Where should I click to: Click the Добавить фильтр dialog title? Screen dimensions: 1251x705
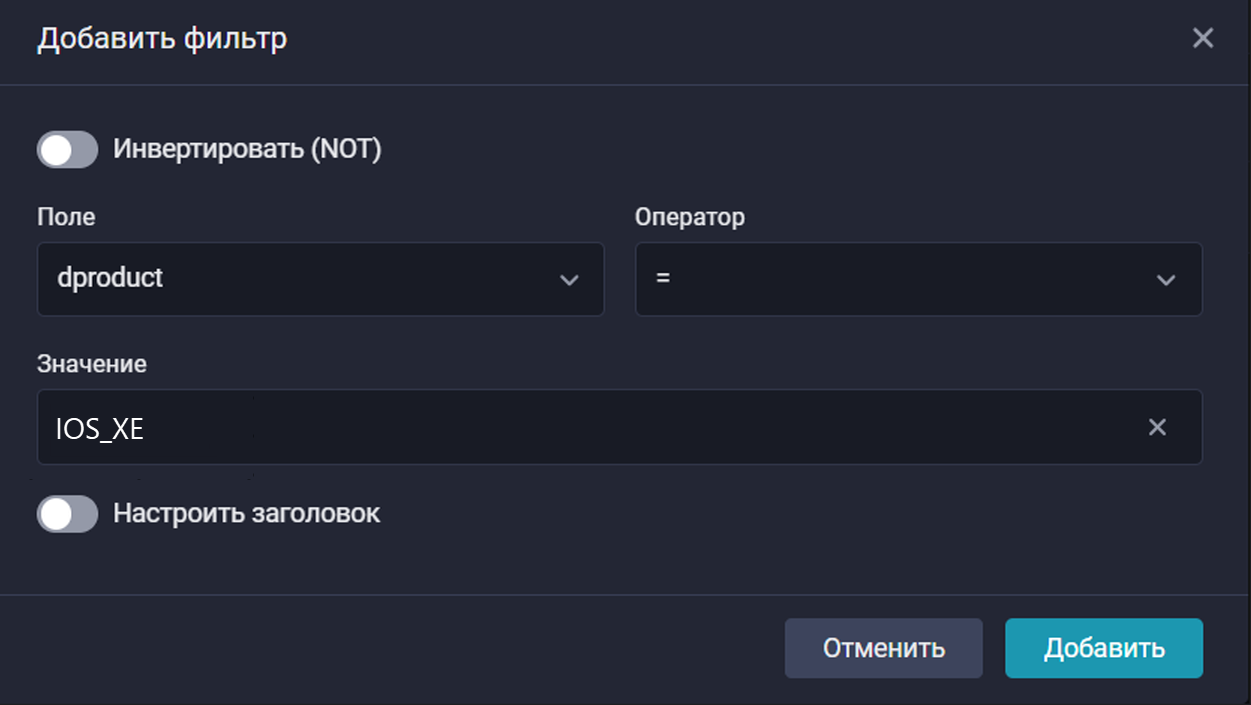(x=162, y=39)
